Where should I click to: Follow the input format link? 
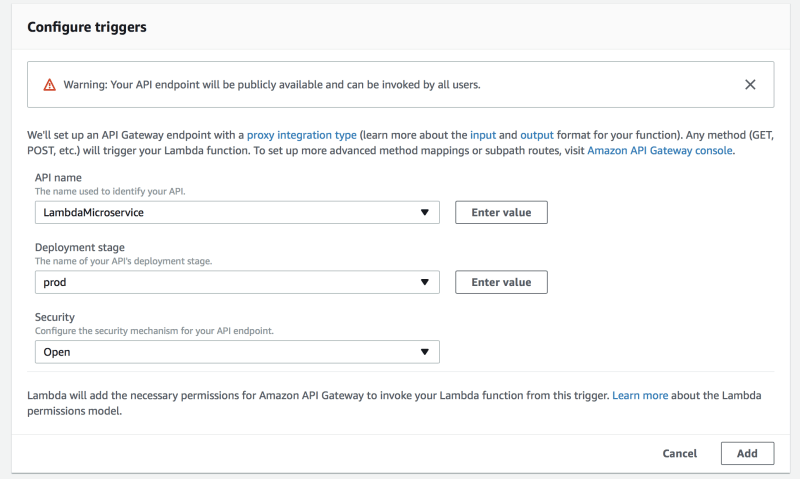(x=482, y=134)
